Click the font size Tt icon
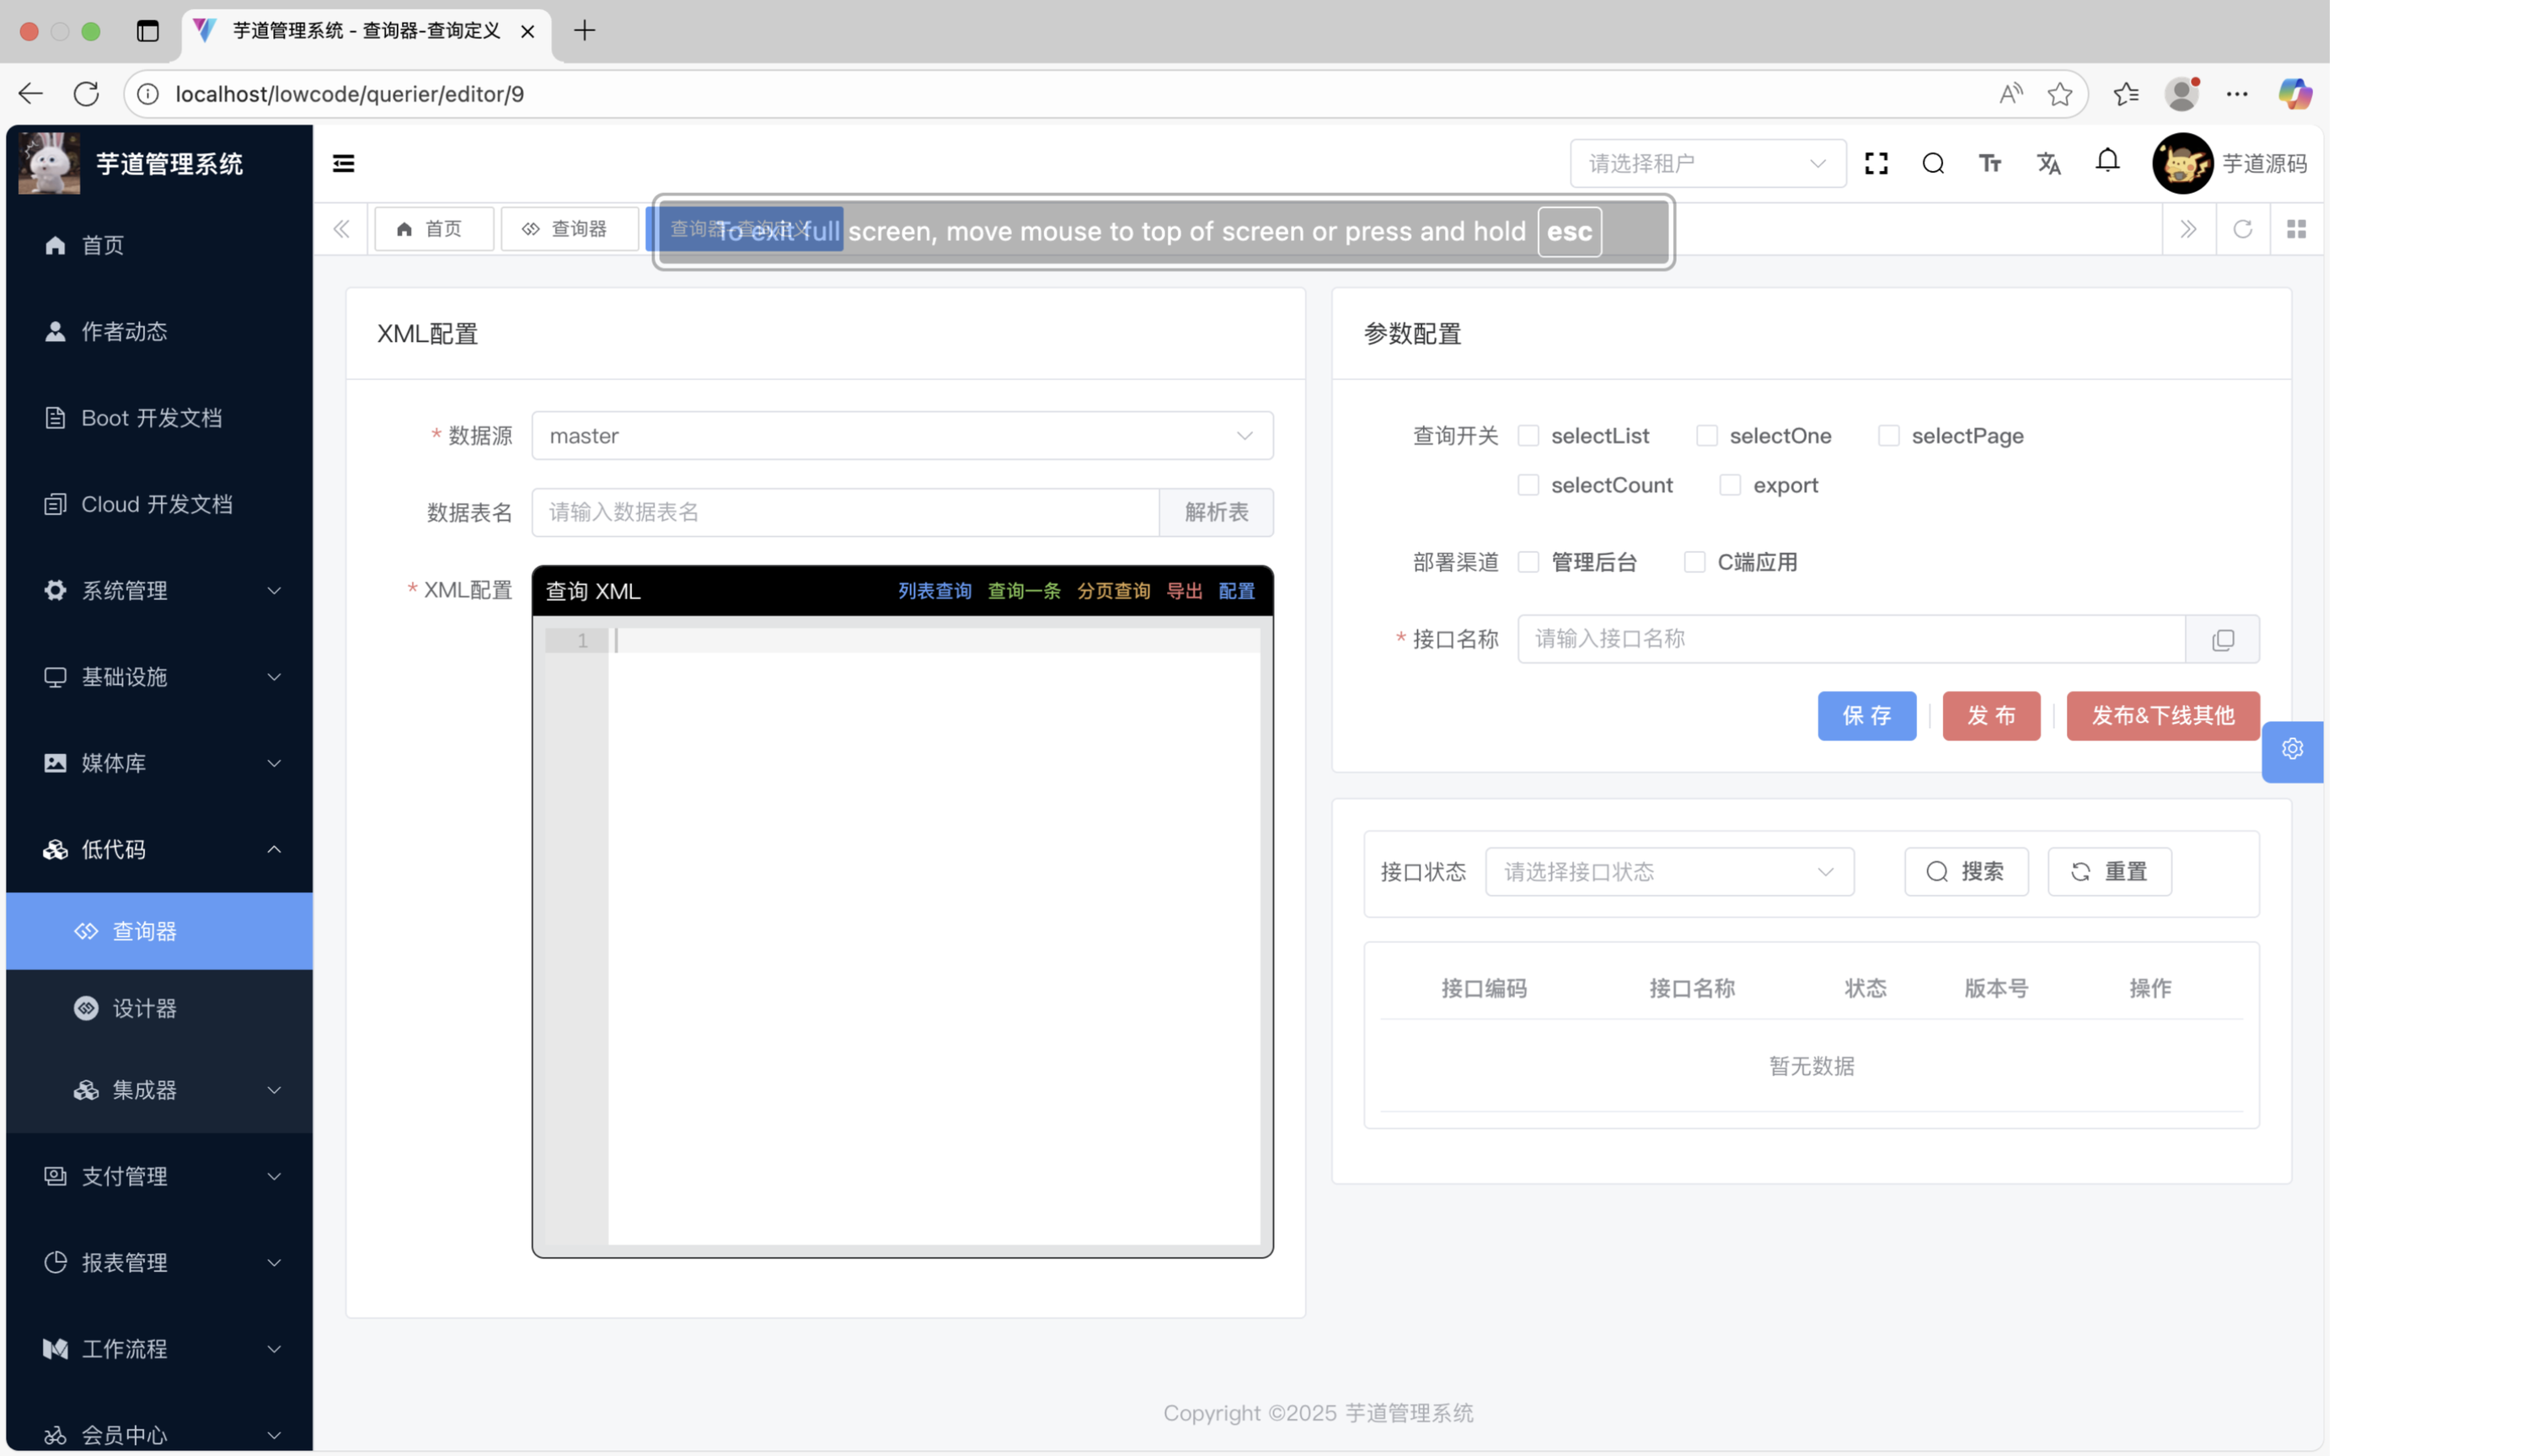 (x=1990, y=163)
